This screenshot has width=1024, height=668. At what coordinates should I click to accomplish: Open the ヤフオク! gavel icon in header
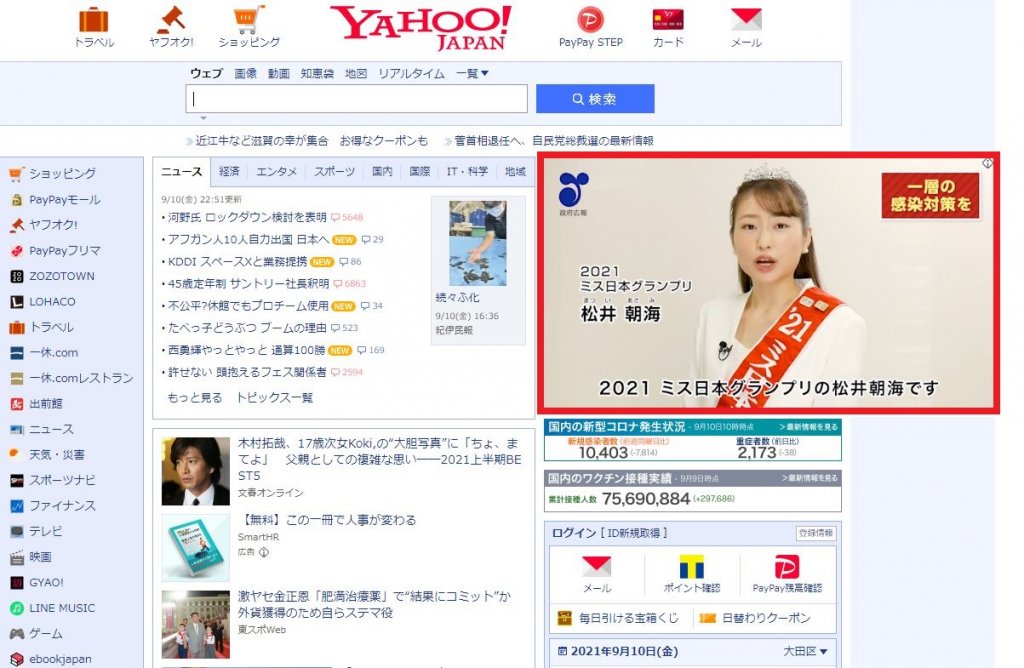click(x=171, y=20)
